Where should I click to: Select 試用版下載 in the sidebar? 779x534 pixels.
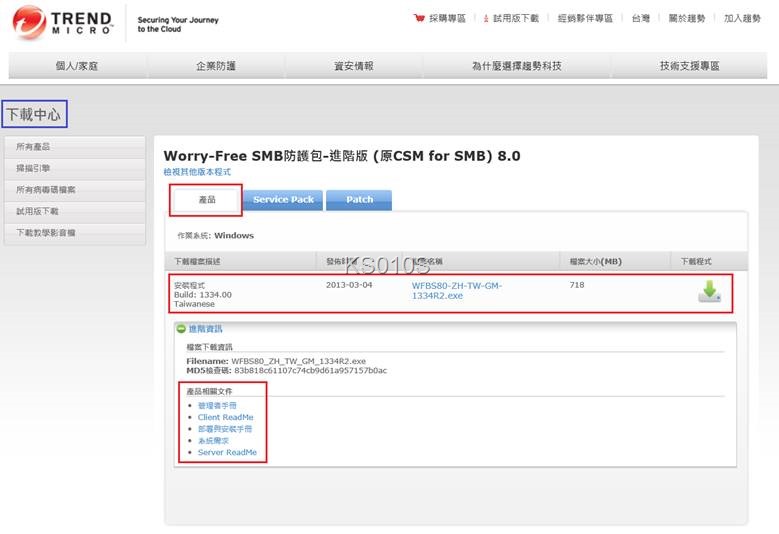pos(75,211)
